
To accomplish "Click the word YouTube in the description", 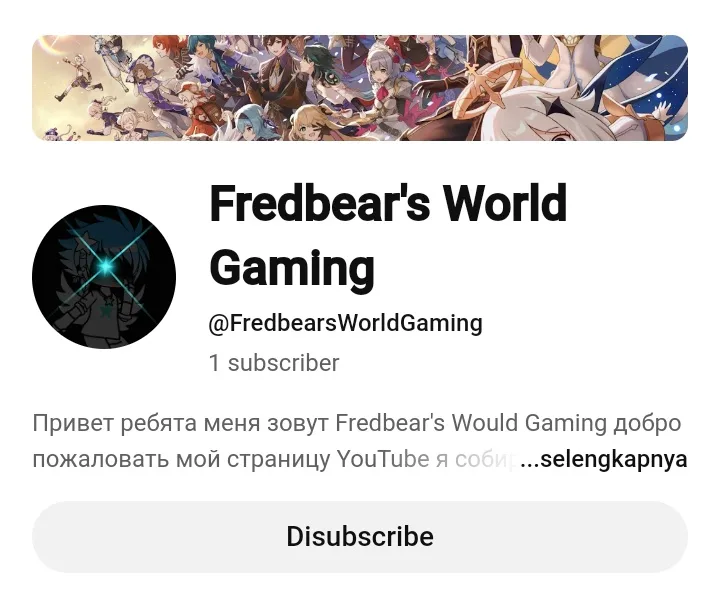I will (x=382, y=459).
